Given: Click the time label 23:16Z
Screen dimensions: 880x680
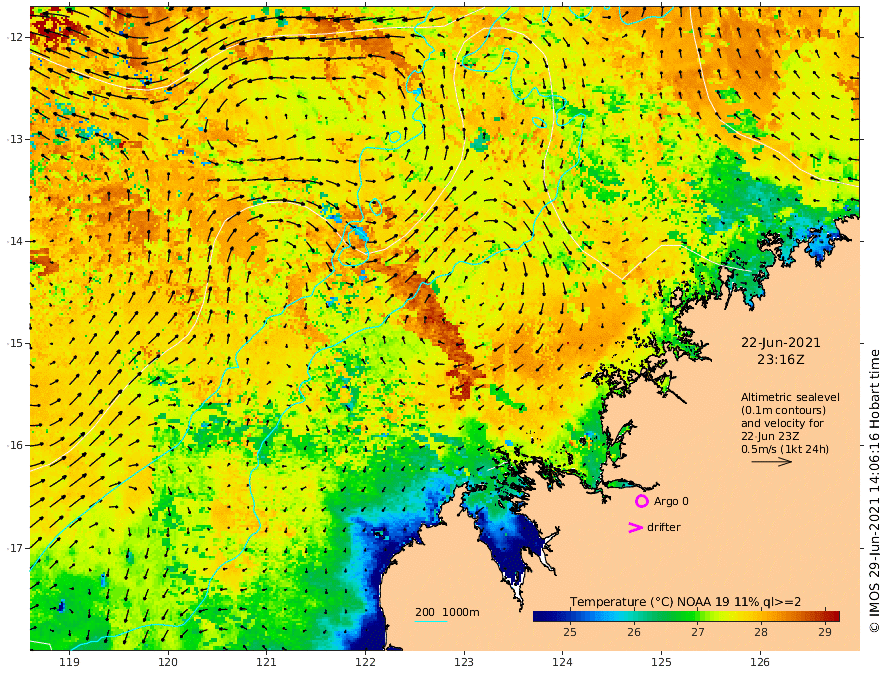Looking at the screenshot, I should click(781, 360).
